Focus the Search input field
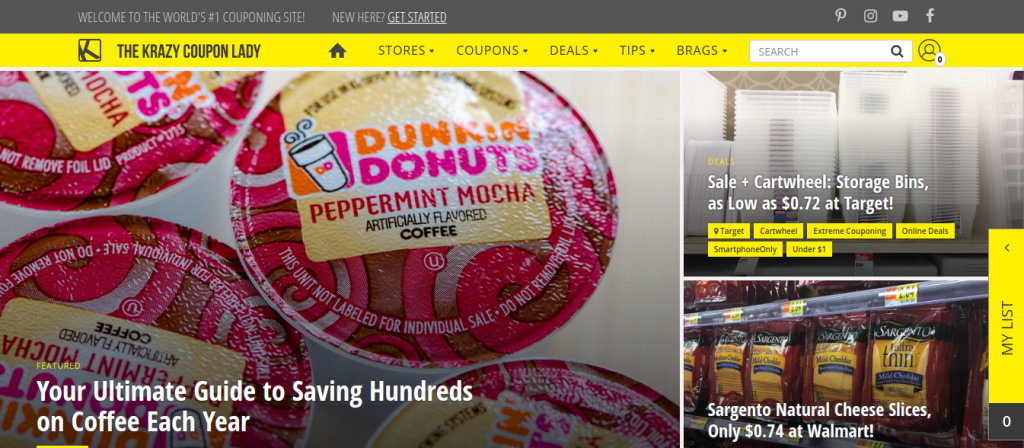Image resolution: width=1024 pixels, height=448 pixels. [x=822, y=51]
